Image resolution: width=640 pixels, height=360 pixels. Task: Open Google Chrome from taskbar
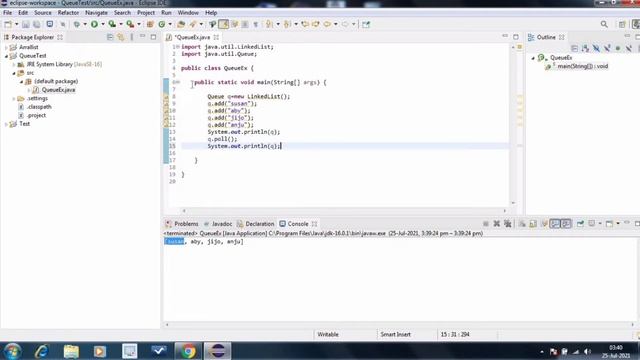click(188, 351)
